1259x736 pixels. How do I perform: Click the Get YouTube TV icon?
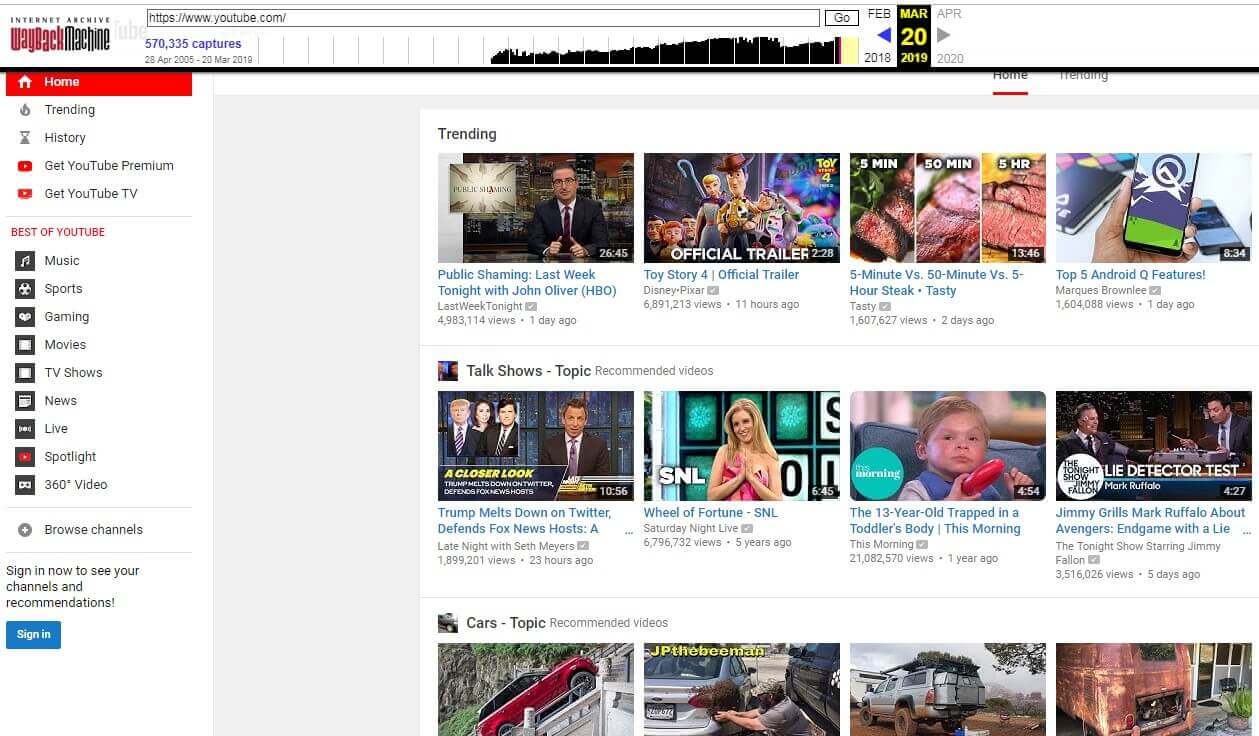click(25, 194)
